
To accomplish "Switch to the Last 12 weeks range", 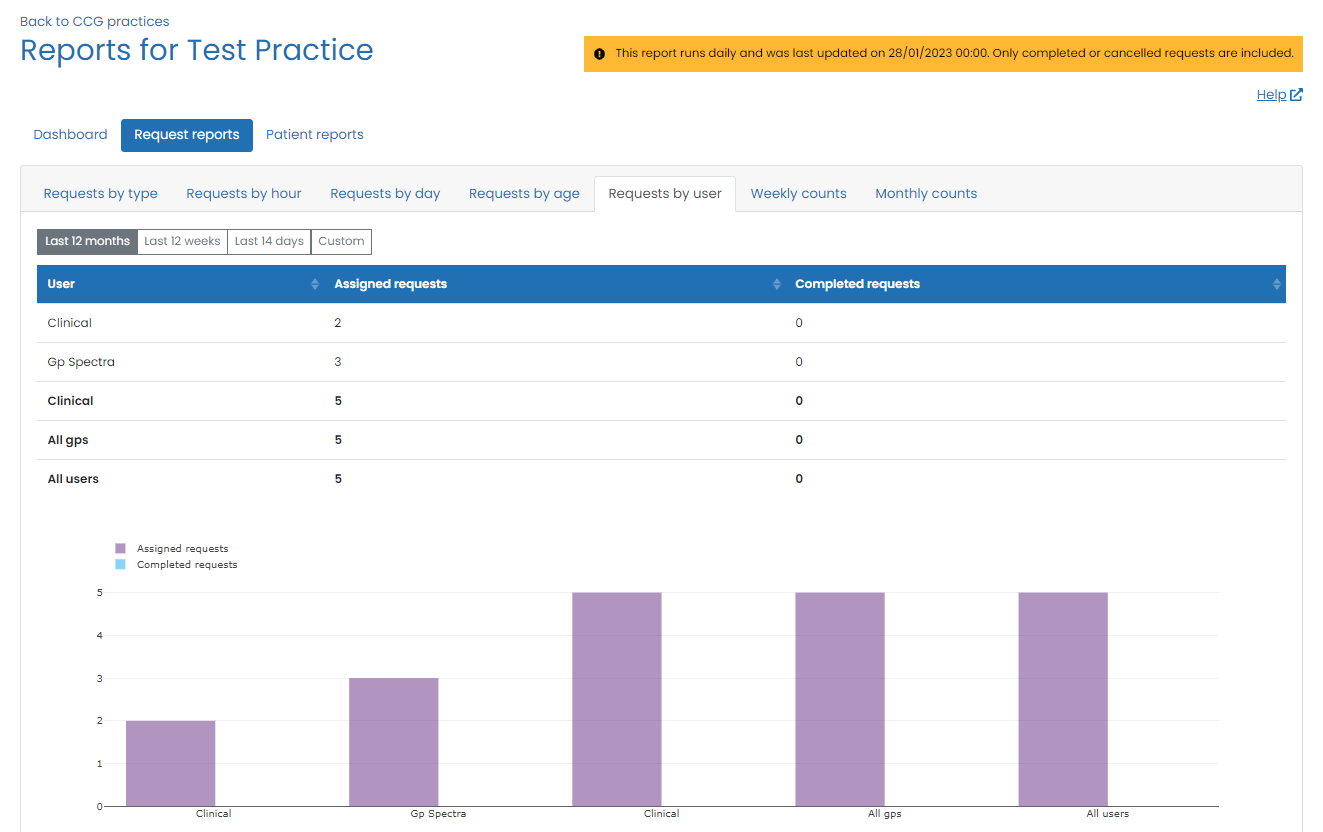I will 182,241.
